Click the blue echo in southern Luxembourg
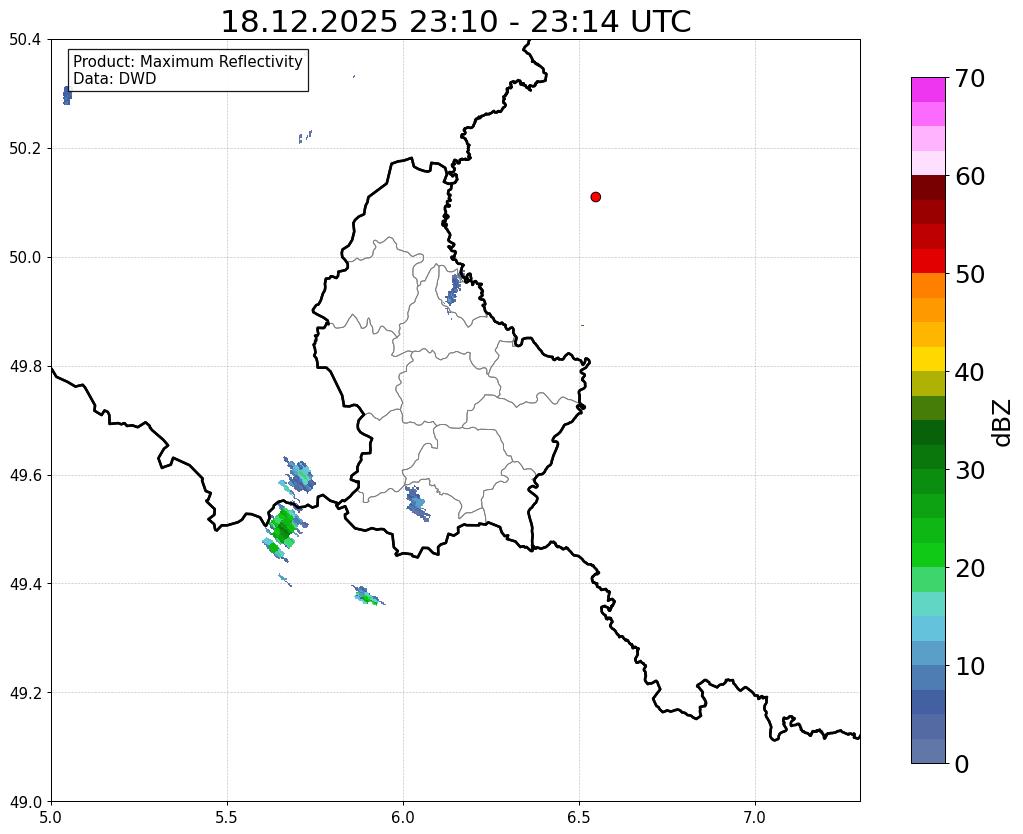 pos(416,503)
